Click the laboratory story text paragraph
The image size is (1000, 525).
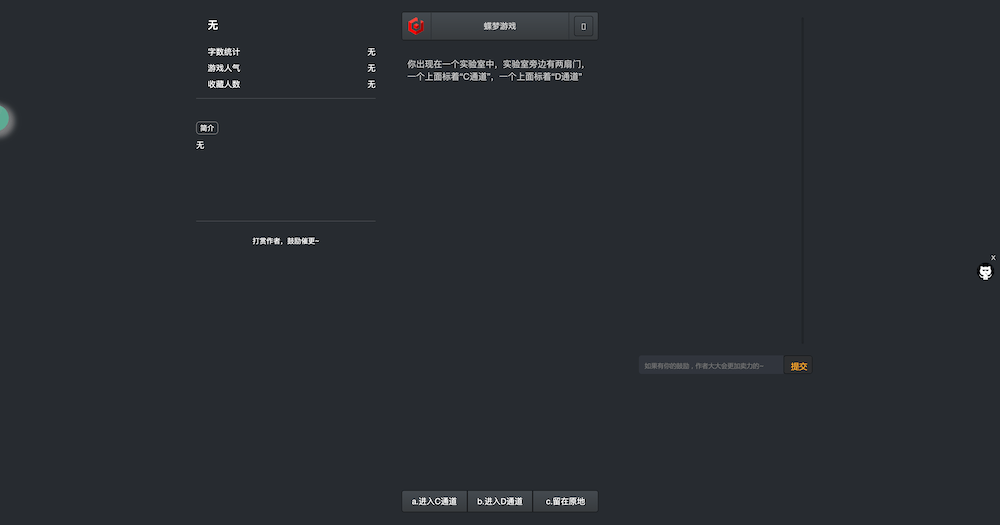[x=496, y=70]
